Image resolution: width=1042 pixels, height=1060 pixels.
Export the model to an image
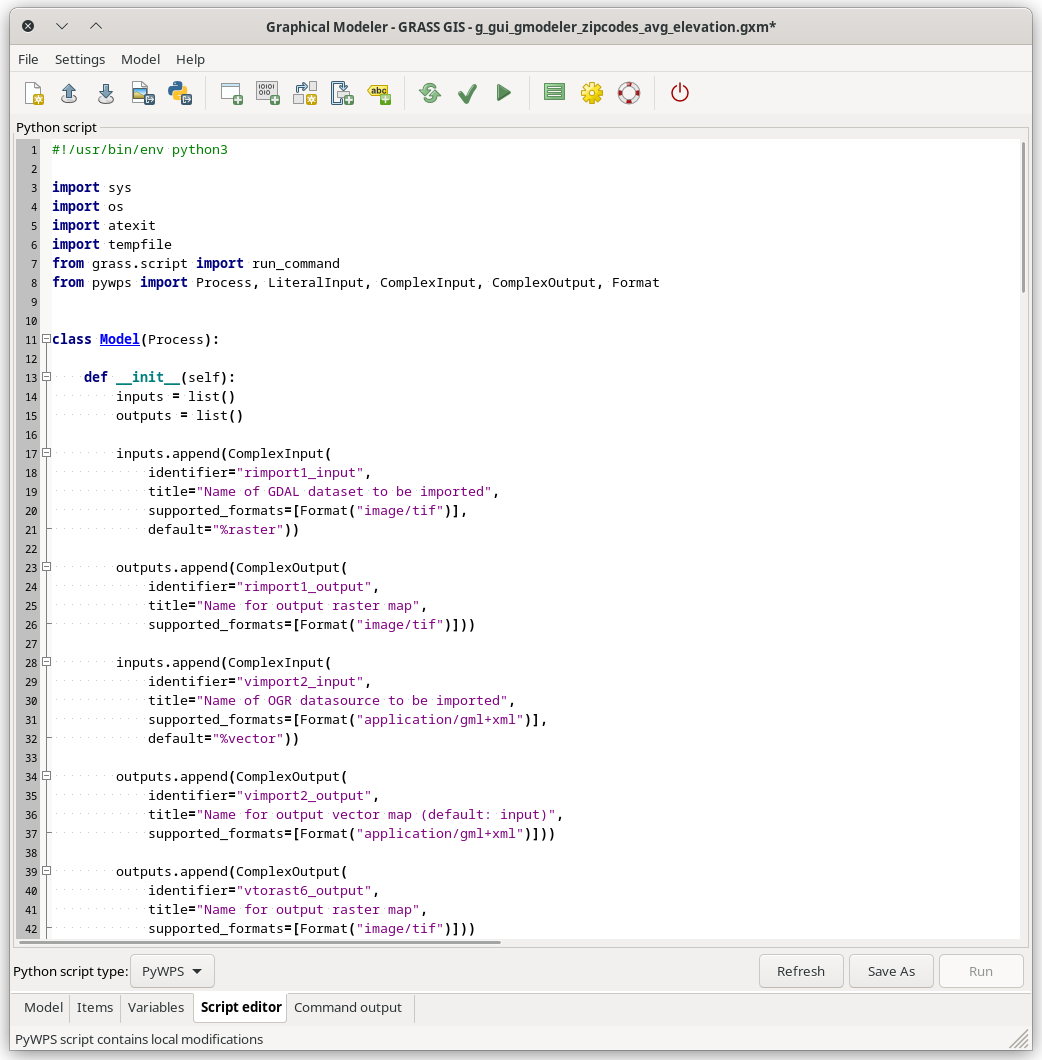[142, 93]
